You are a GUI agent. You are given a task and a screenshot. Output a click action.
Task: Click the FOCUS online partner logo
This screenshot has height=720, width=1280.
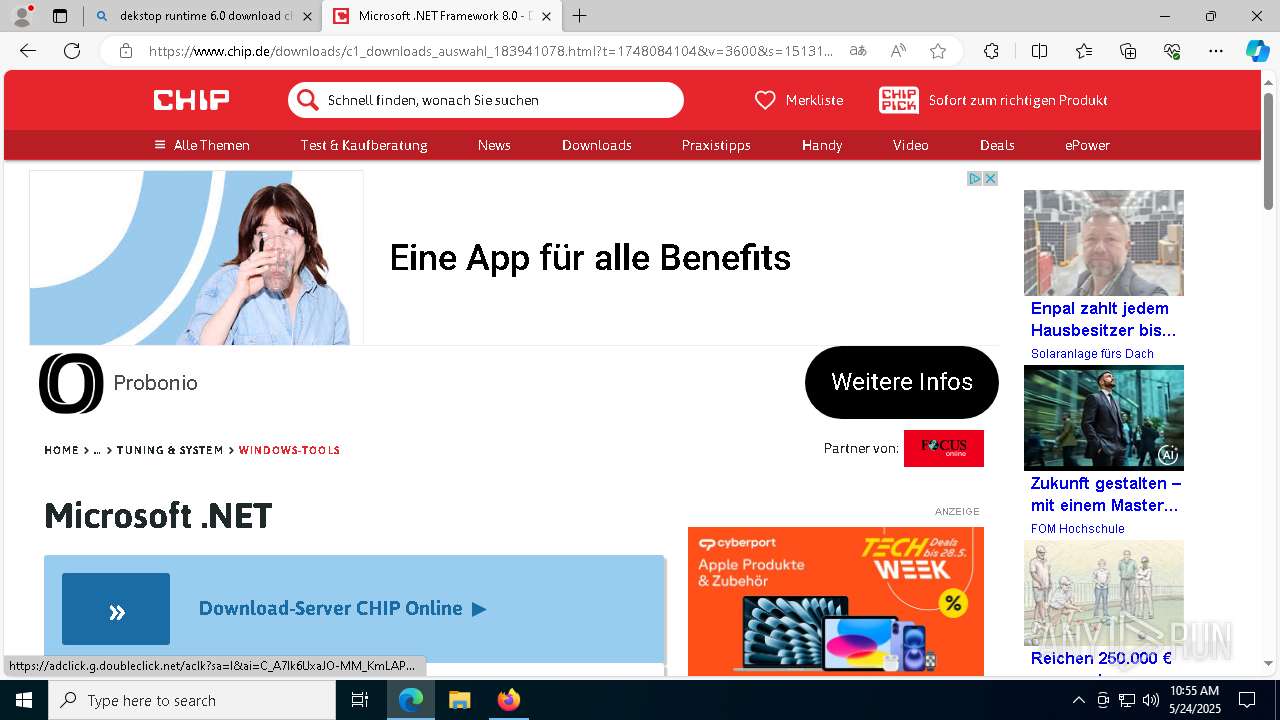[x=944, y=448]
